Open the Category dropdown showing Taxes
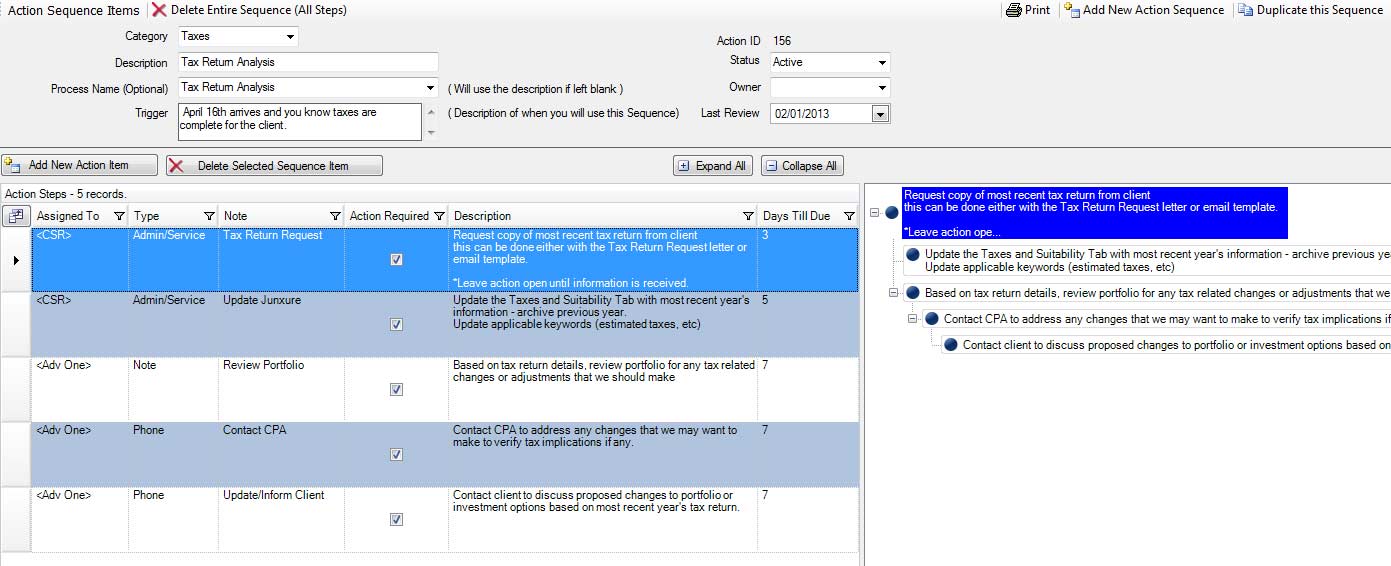 tap(290, 37)
